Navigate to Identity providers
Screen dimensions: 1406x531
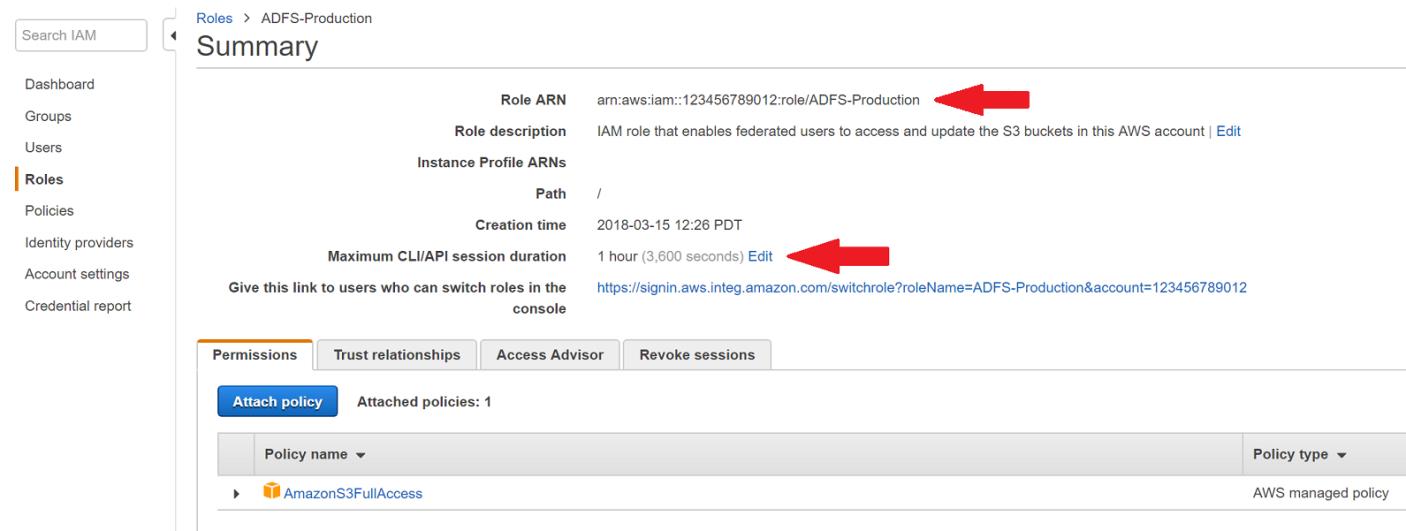(x=79, y=243)
